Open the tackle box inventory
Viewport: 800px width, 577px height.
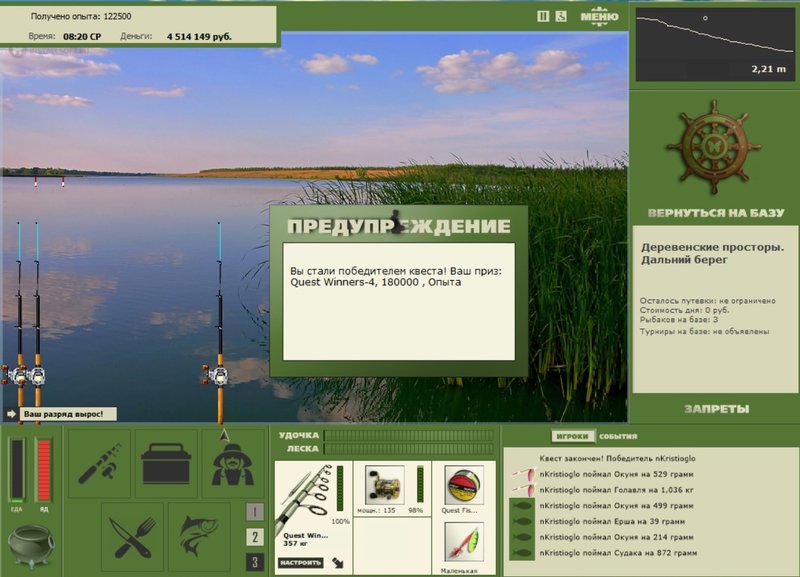166,464
